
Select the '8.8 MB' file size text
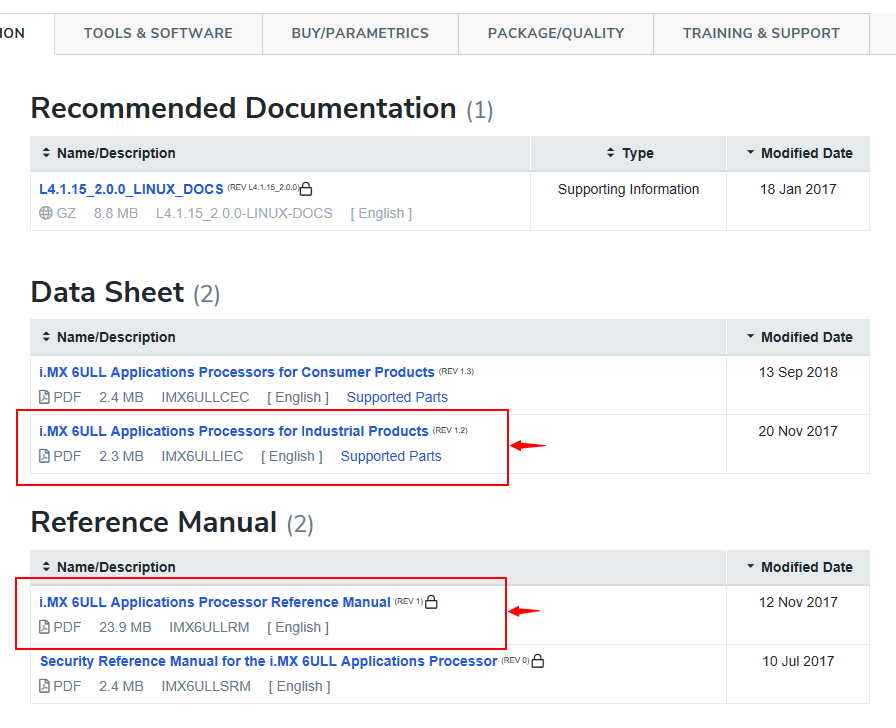(116, 213)
